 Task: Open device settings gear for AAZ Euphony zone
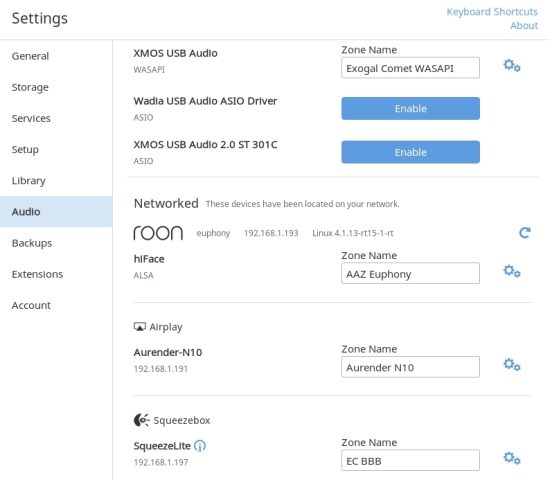[512, 271]
